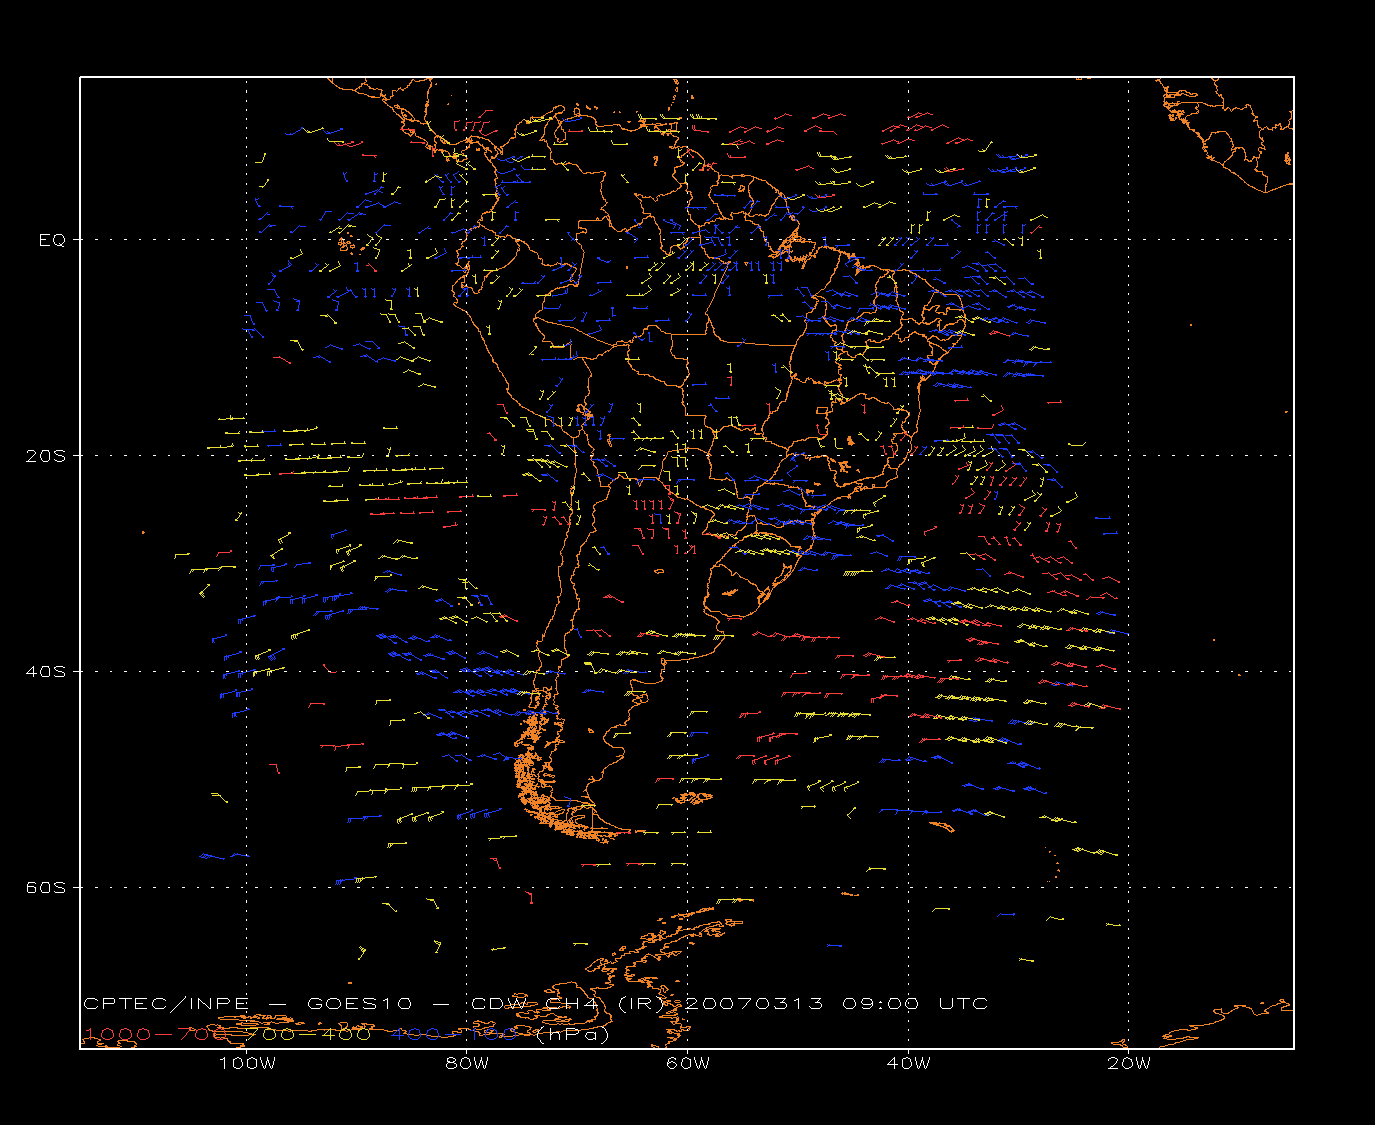Click the 80W longitude label
1375x1125 pixels.
[x=468, y=1063]
